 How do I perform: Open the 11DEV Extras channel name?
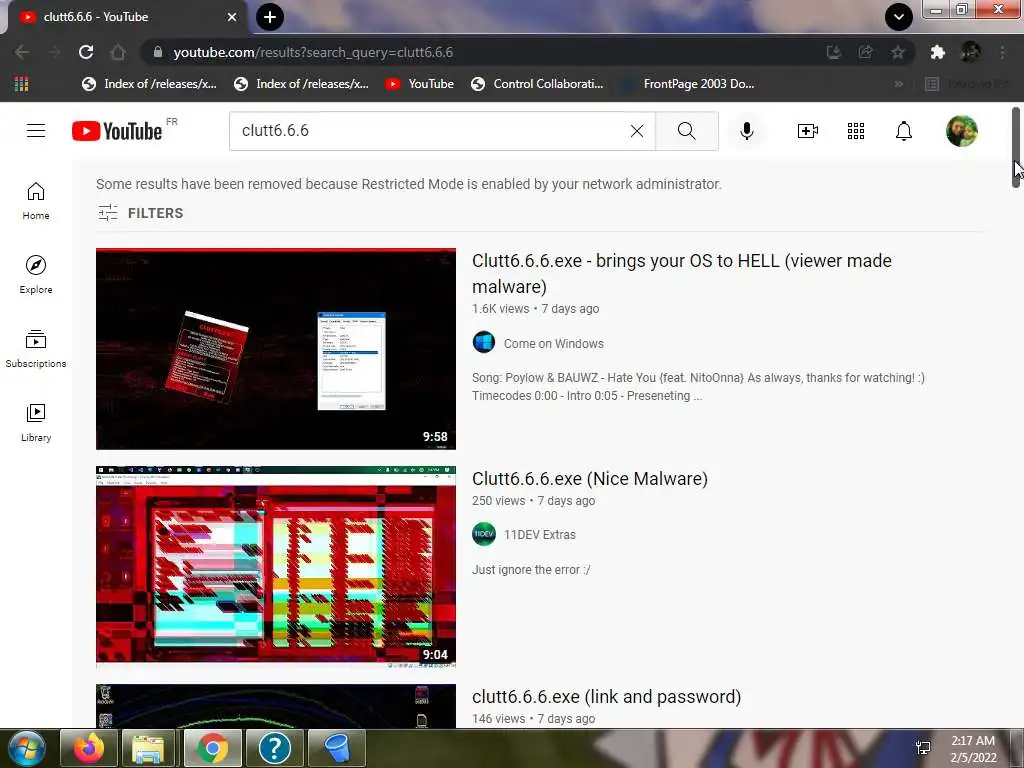point(539,535)
